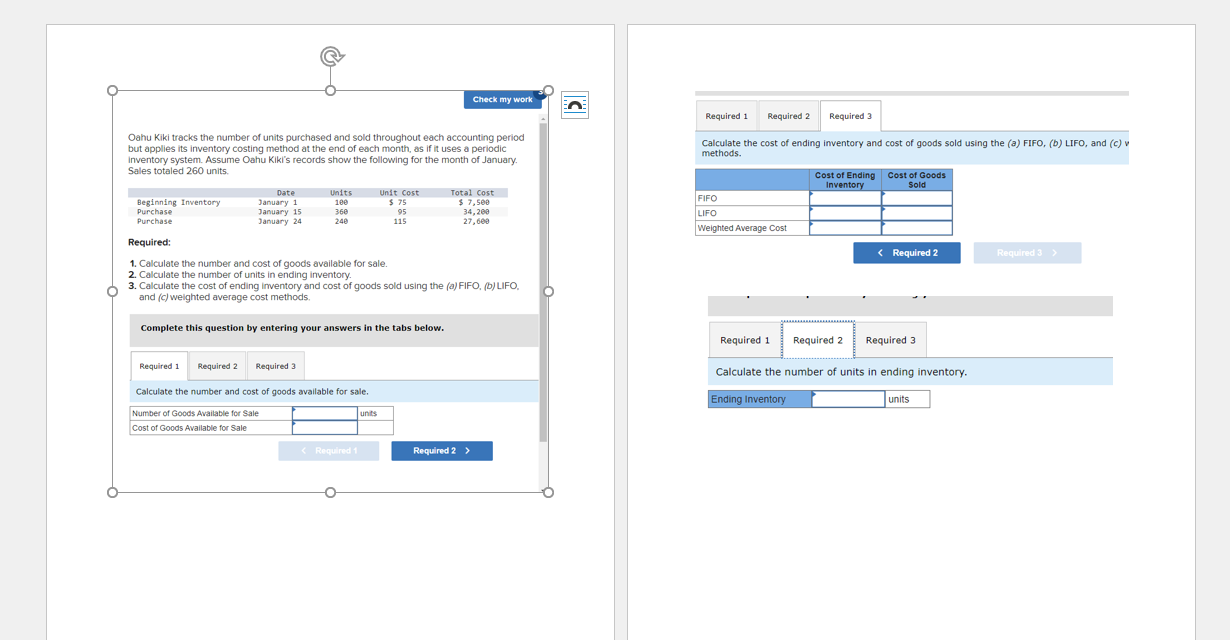The height and width of the screenshot is (640, 1230).
Task: Click "Calculate the number of units in ending inventory" on right page
Action: tap(841, 372)
